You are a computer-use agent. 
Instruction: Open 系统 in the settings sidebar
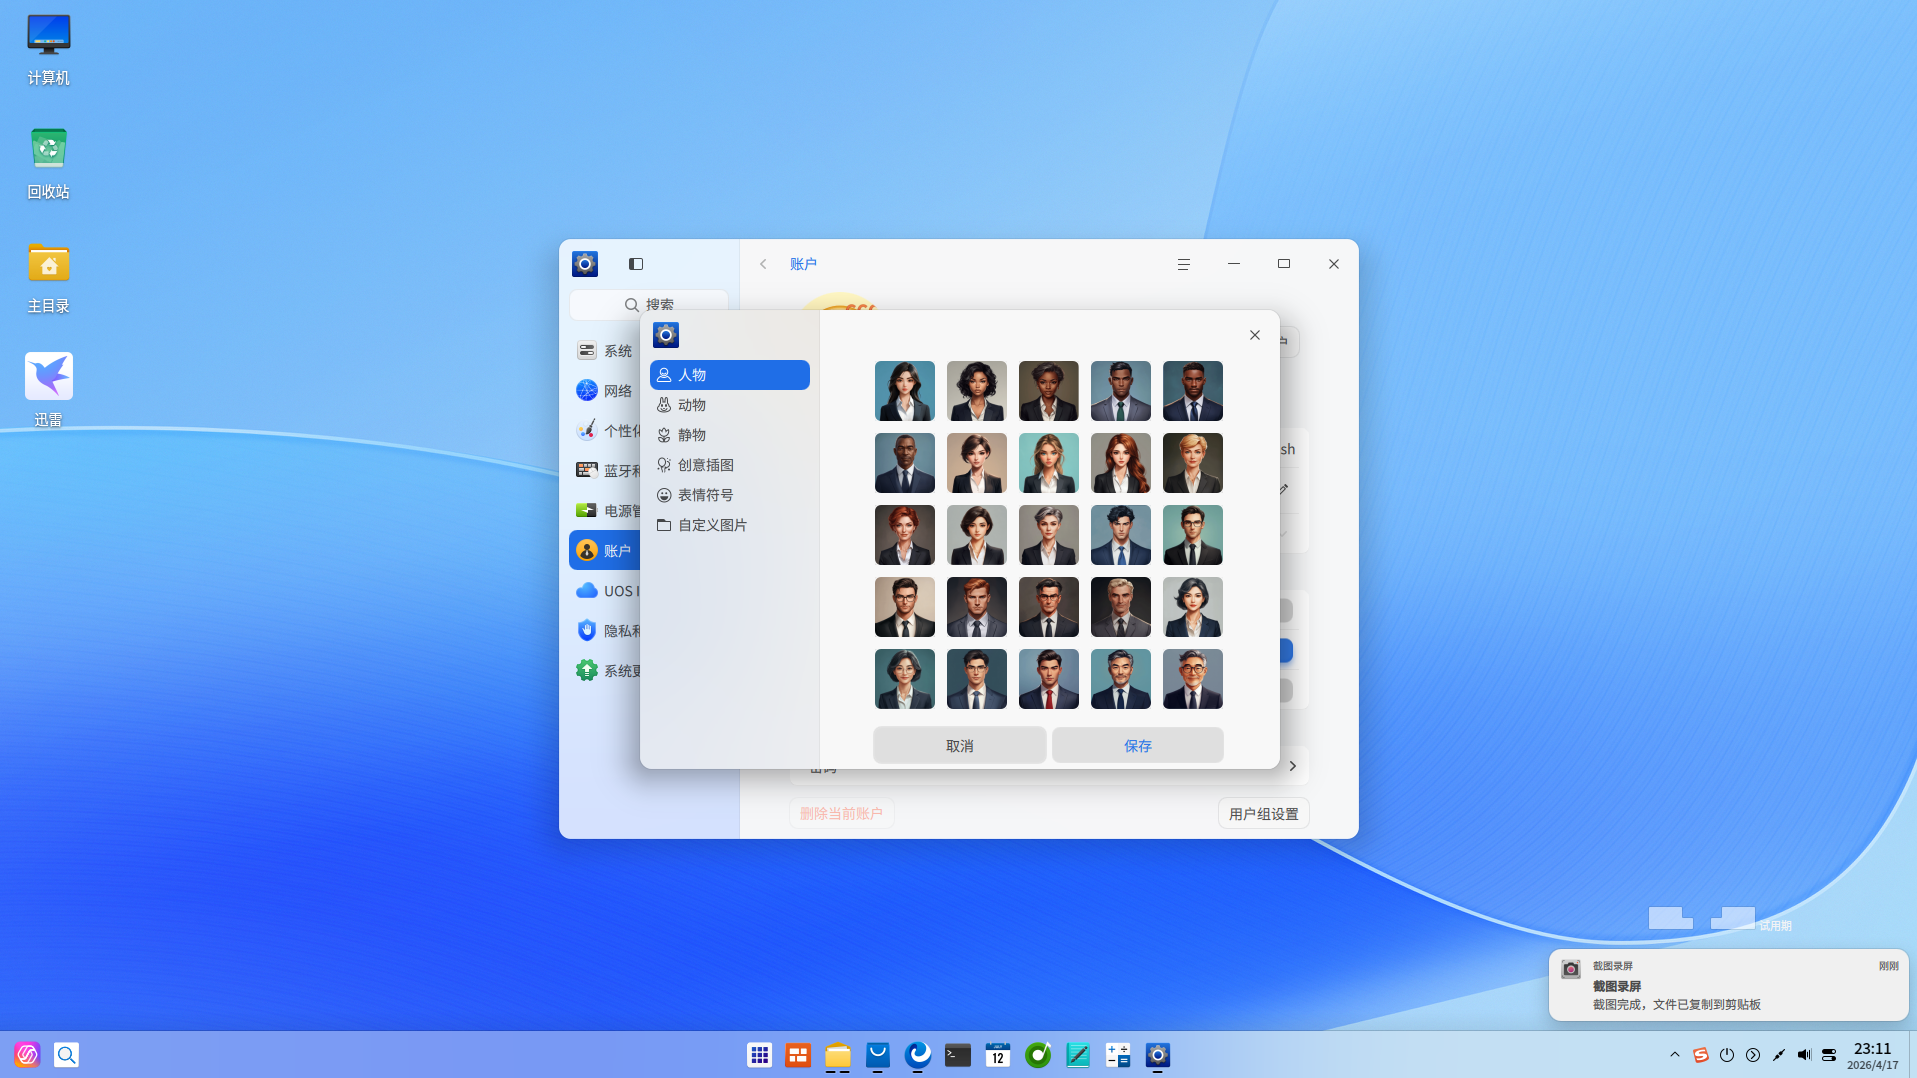pos(605,351)
